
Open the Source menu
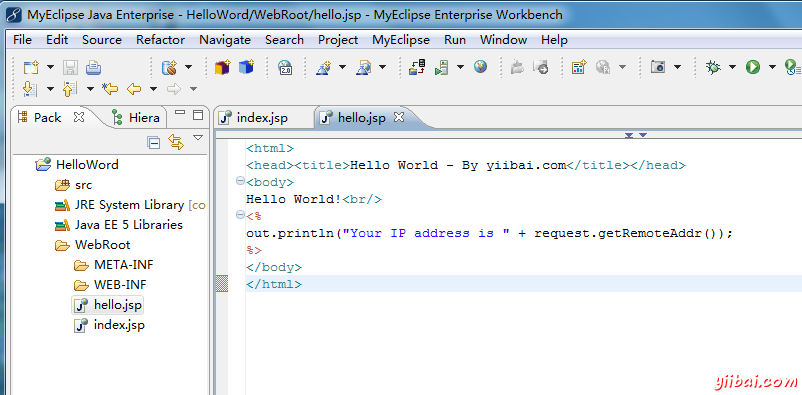pyautogui.click(x=102, y=40)
